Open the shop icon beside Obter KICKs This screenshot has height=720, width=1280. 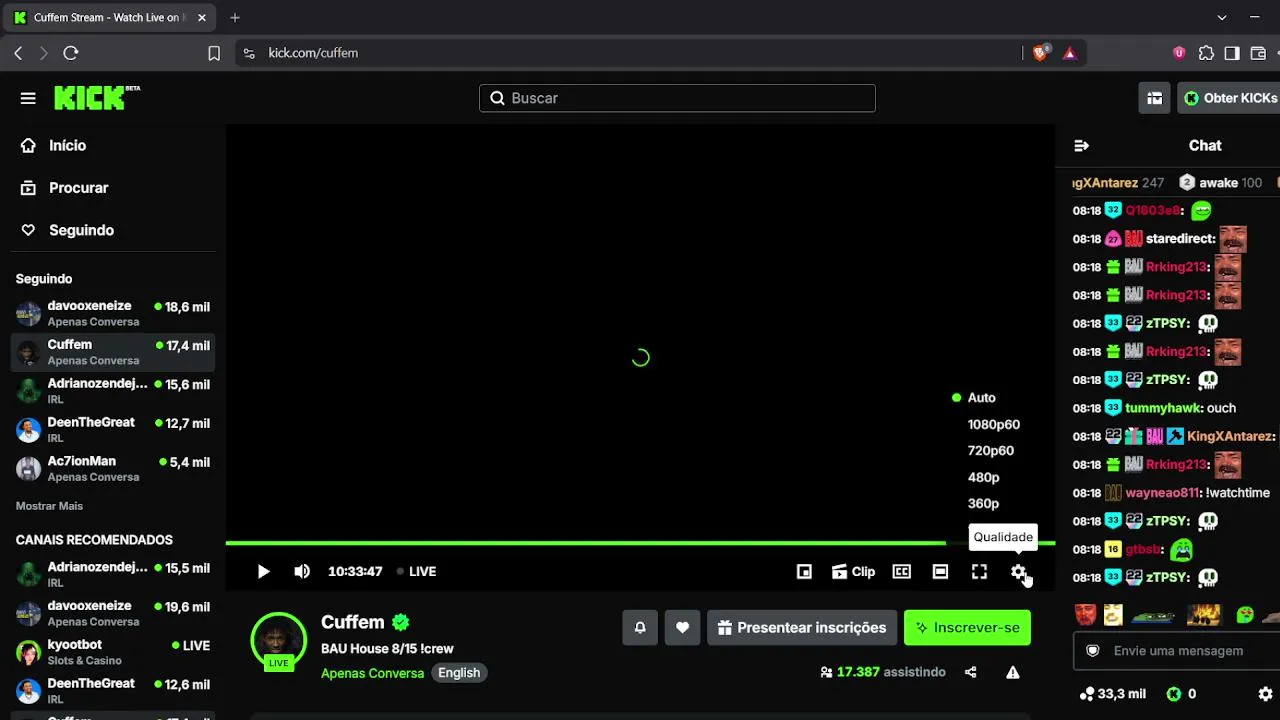coord(1154,98)
